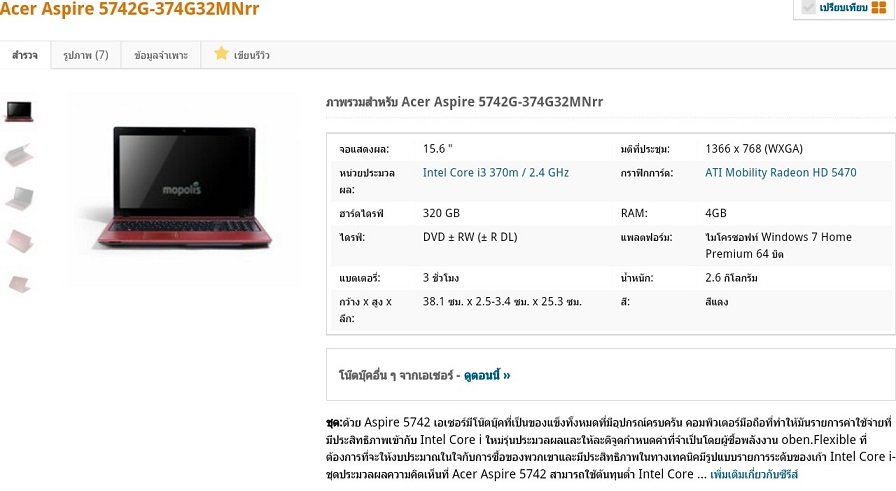Expand เพิ่มเติมเกี่ยวกับซีรีส์ more about series

pyautogui.click(x=754, y=474)
